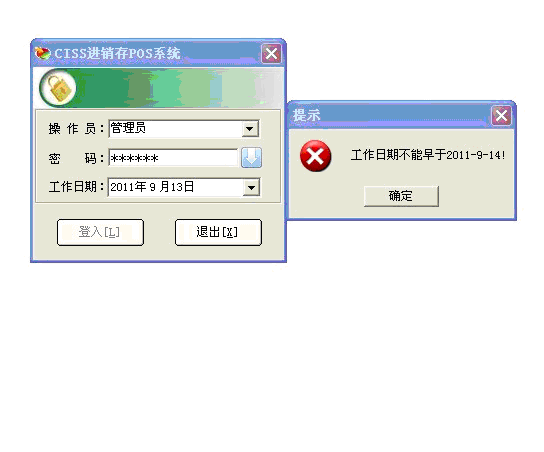Click the 退出[X] exit button
Image resolution: width=544 pixels, height=452 pixels.
point(218,232)
